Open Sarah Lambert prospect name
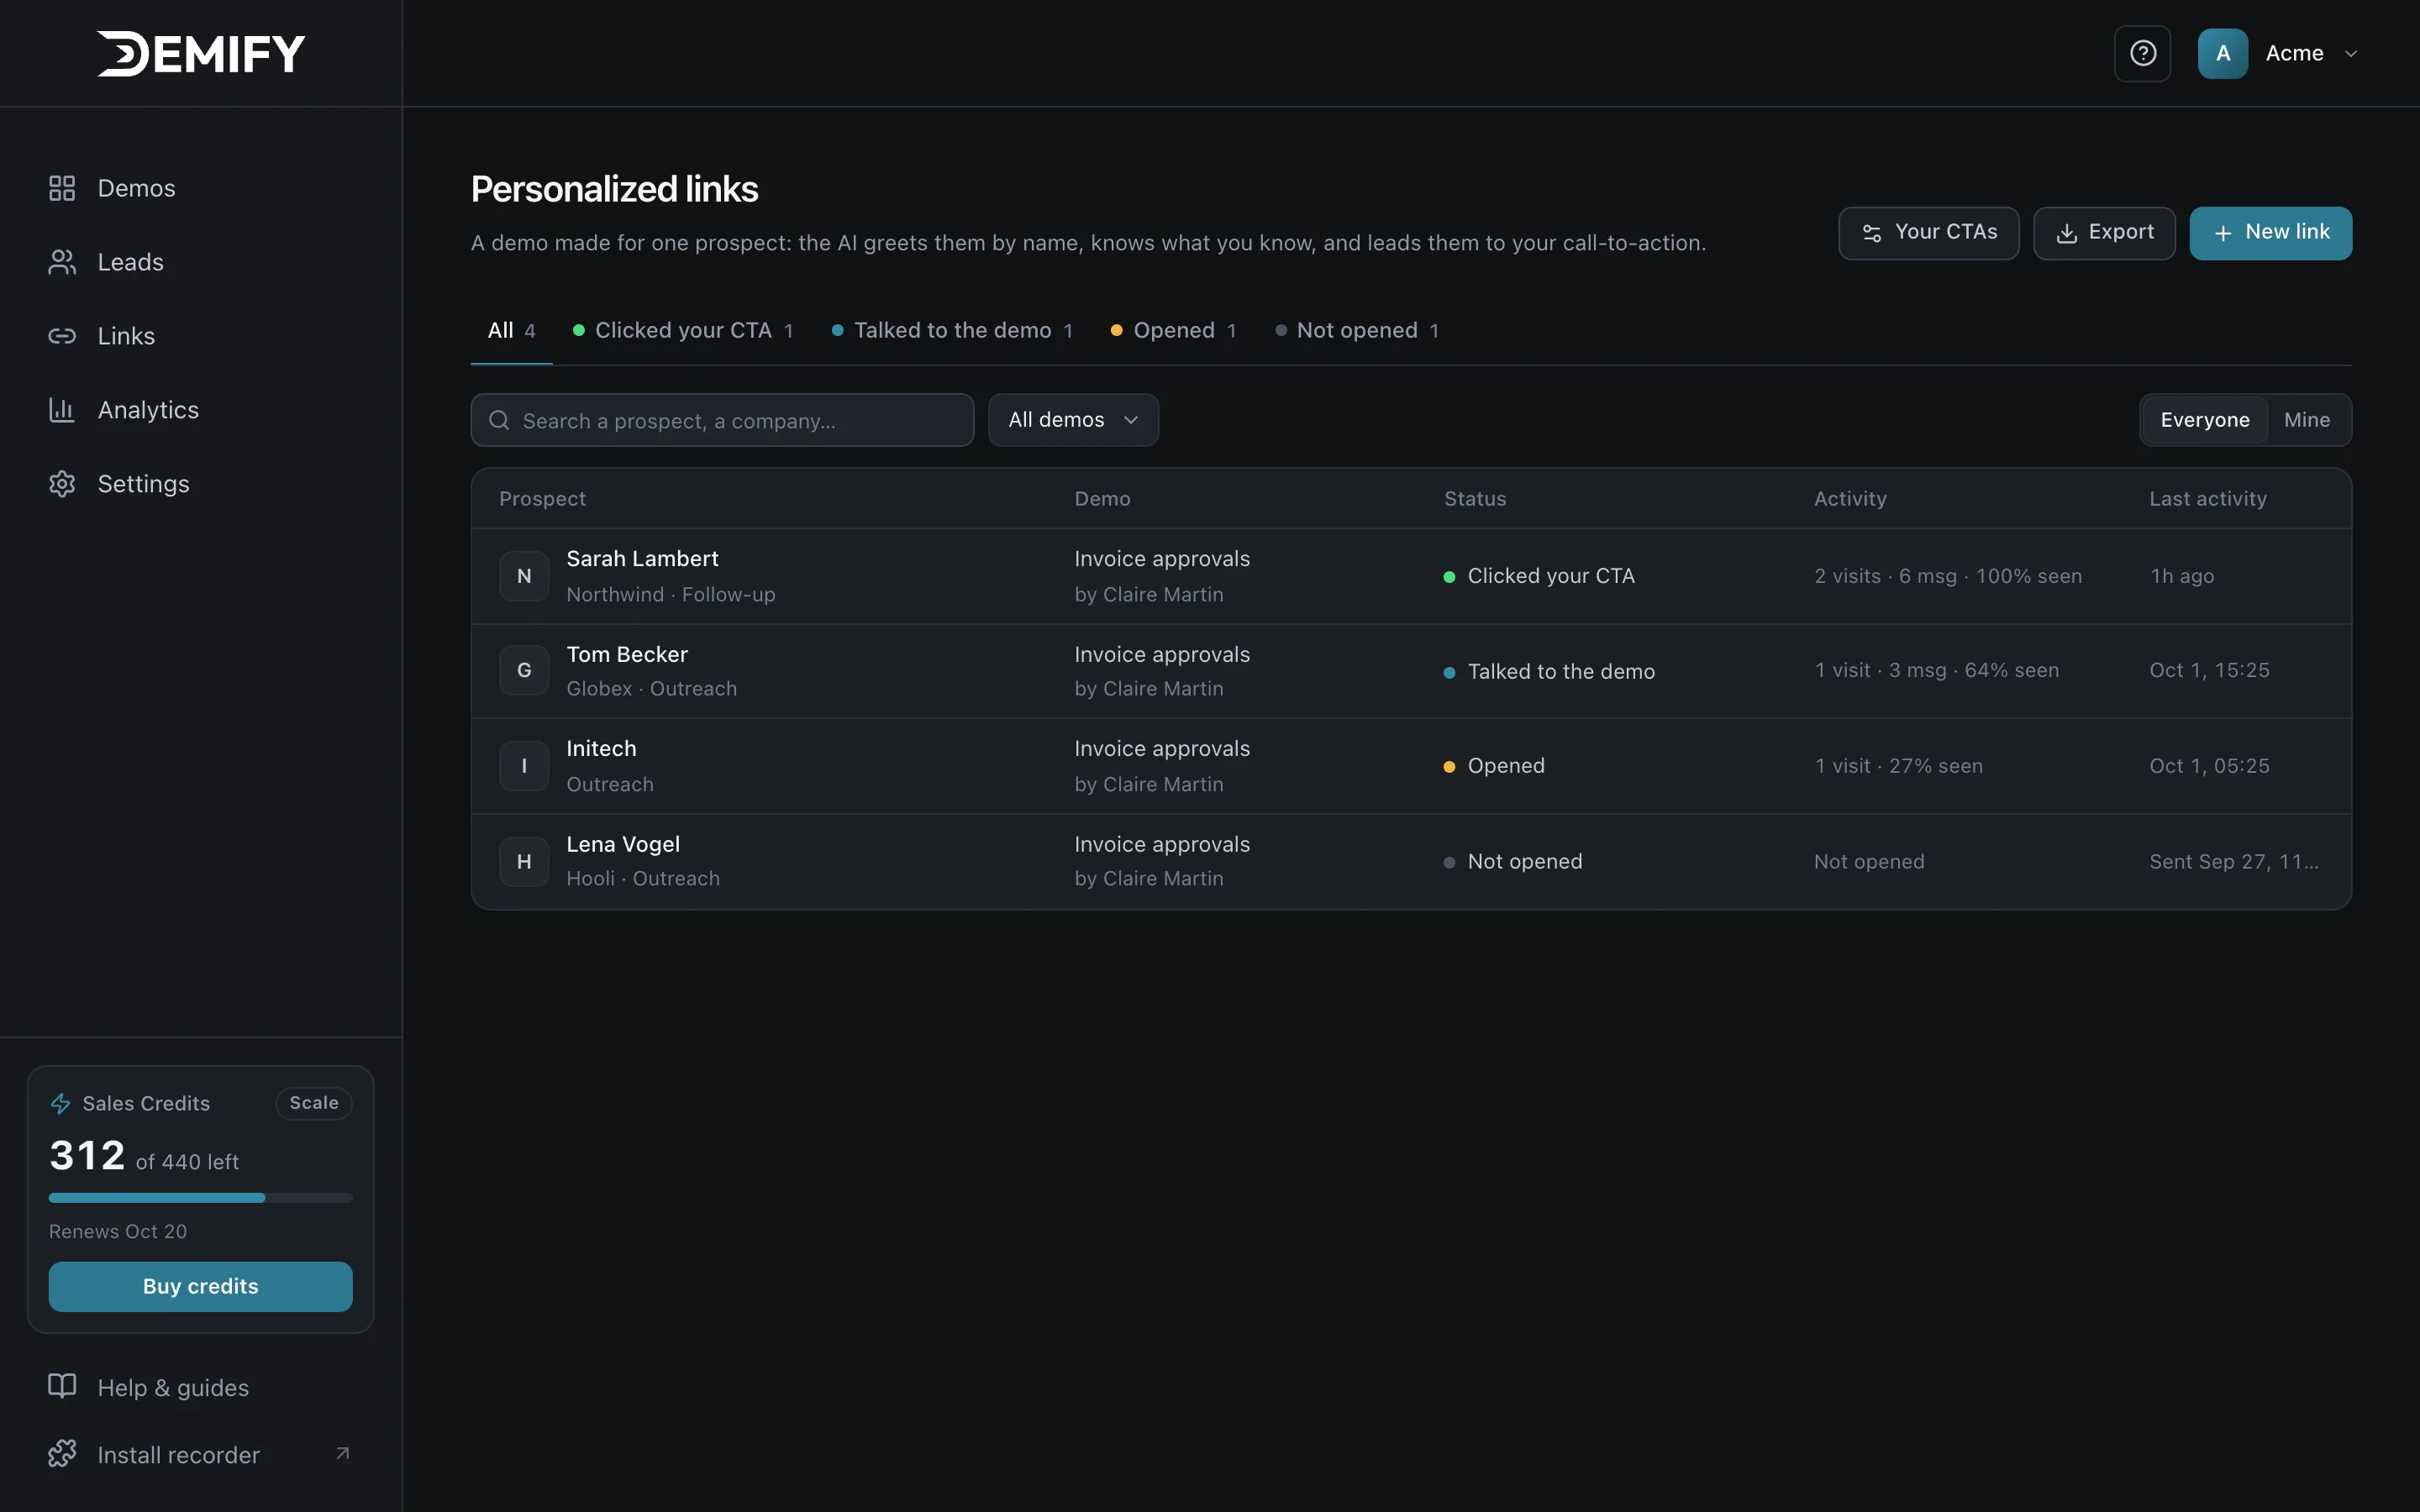The width and height of the screenshot is (2420, 1512). 642,559
